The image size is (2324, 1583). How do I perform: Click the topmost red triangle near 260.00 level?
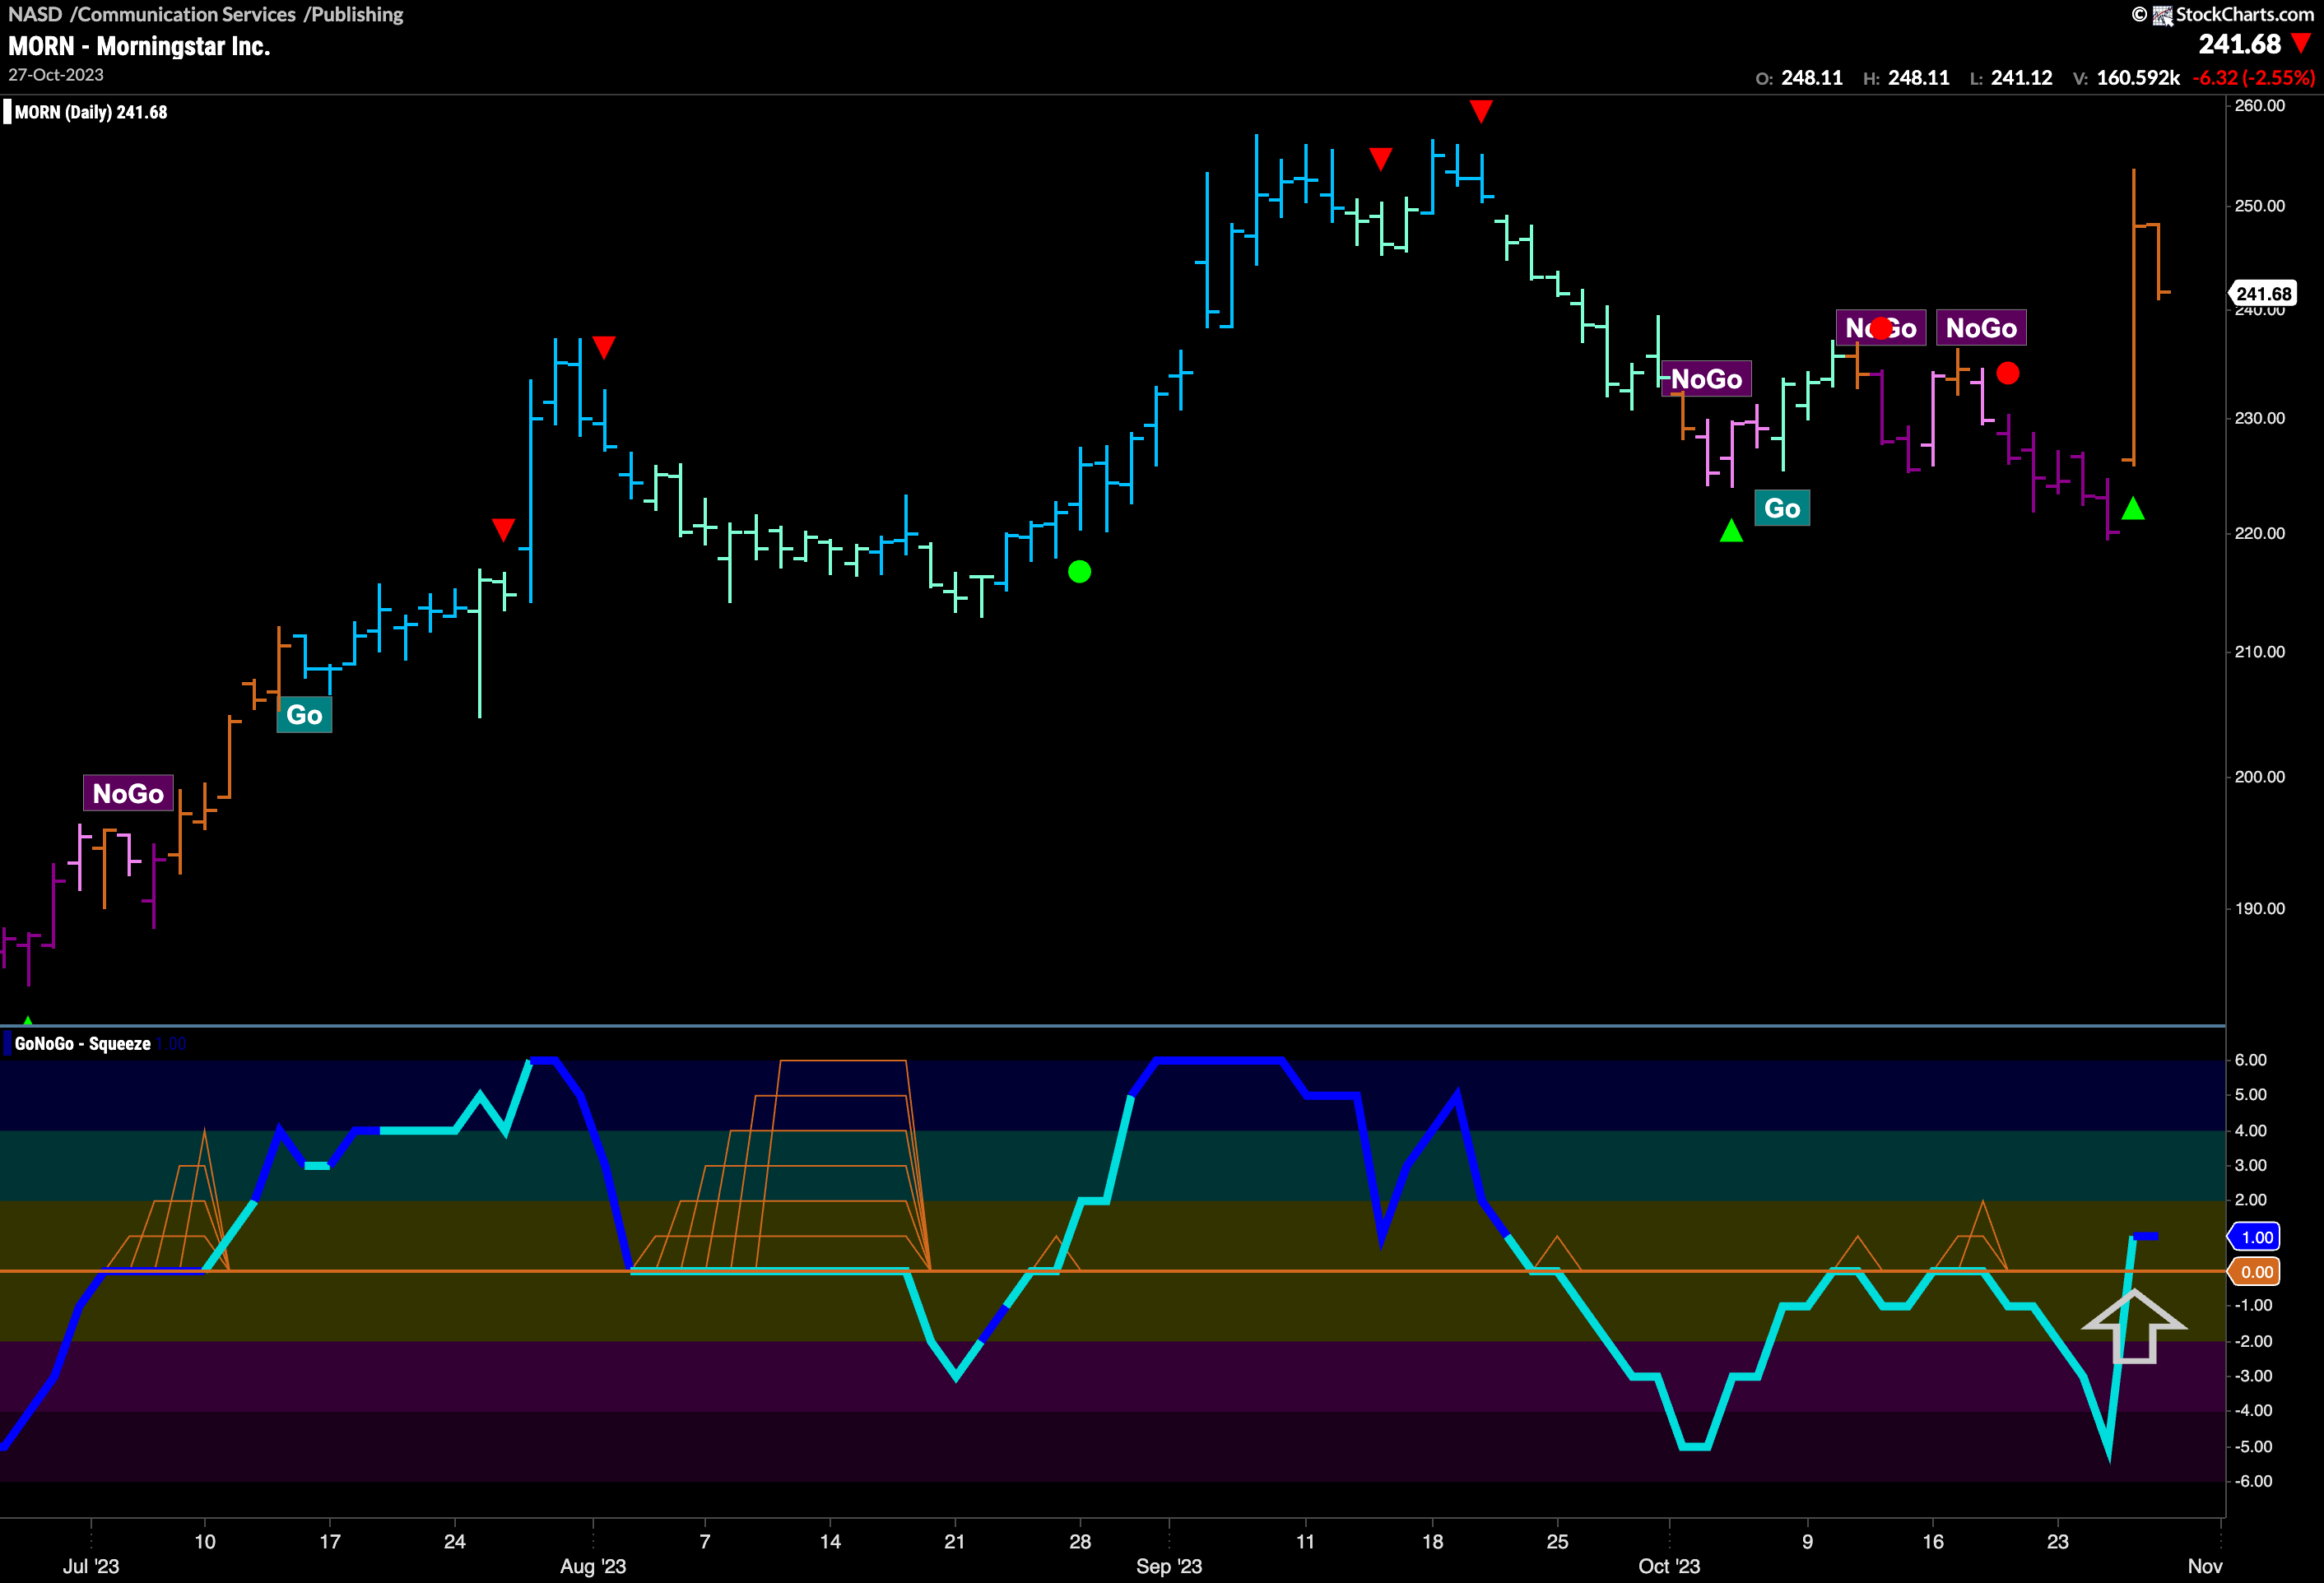tap(1481, 111)
